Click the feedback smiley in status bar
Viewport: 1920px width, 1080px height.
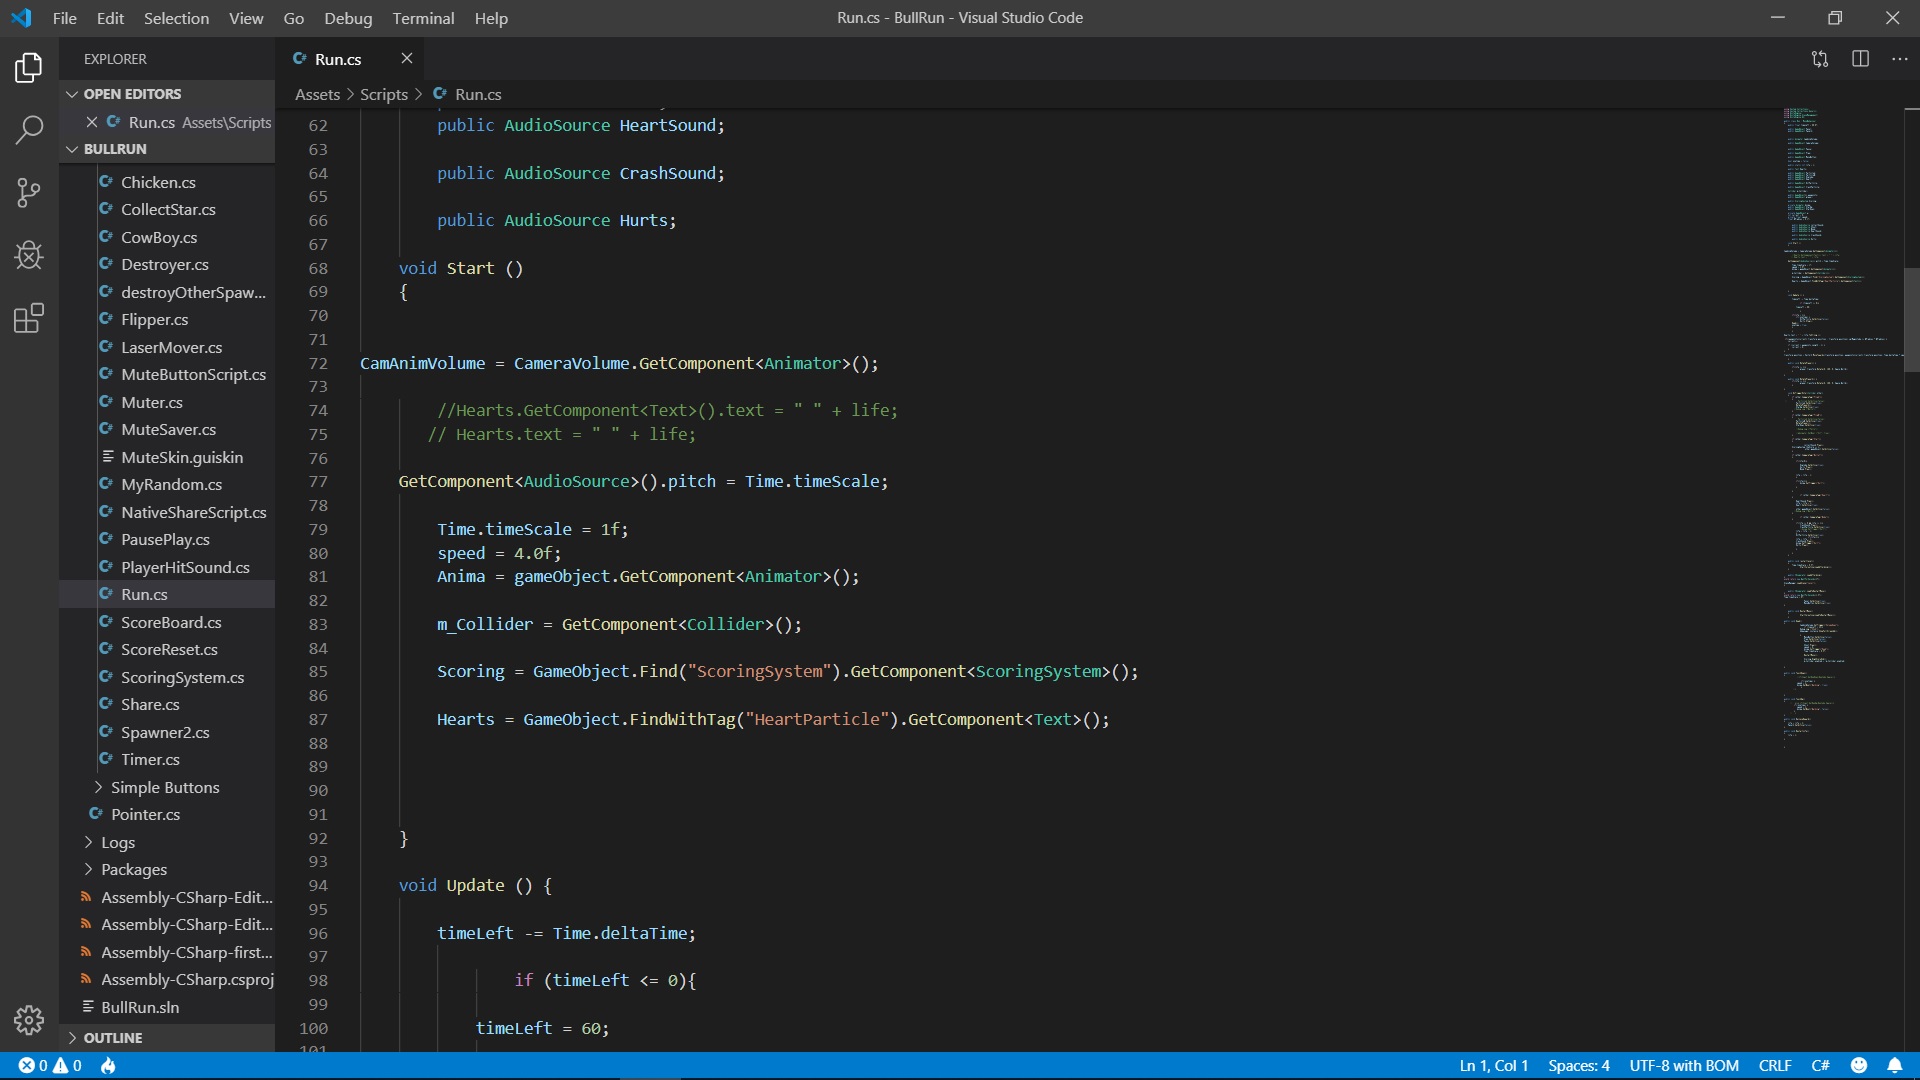pos(1859,1066)
